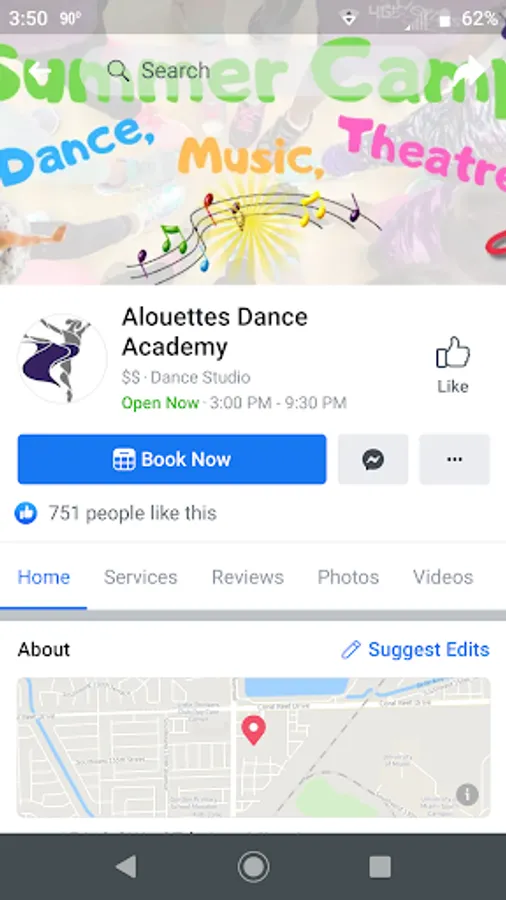The height and width of the screenshot is (900, 506).
Task: Tap the Search magnifier icon
Action: [118, 71]
